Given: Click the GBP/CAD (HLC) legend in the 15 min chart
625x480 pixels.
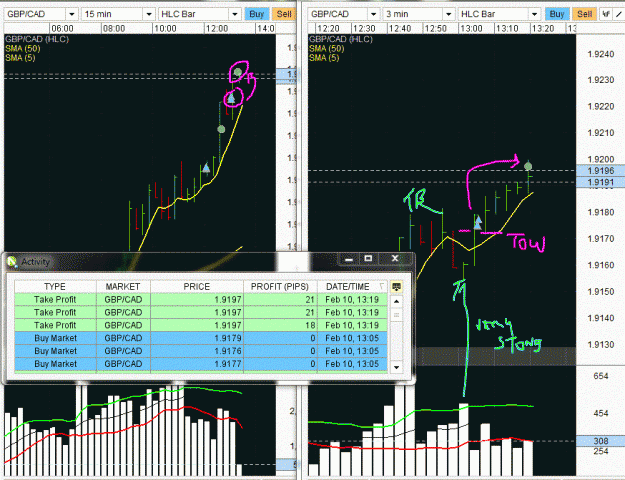Looking at the screenshot, I should coord(37,39).
